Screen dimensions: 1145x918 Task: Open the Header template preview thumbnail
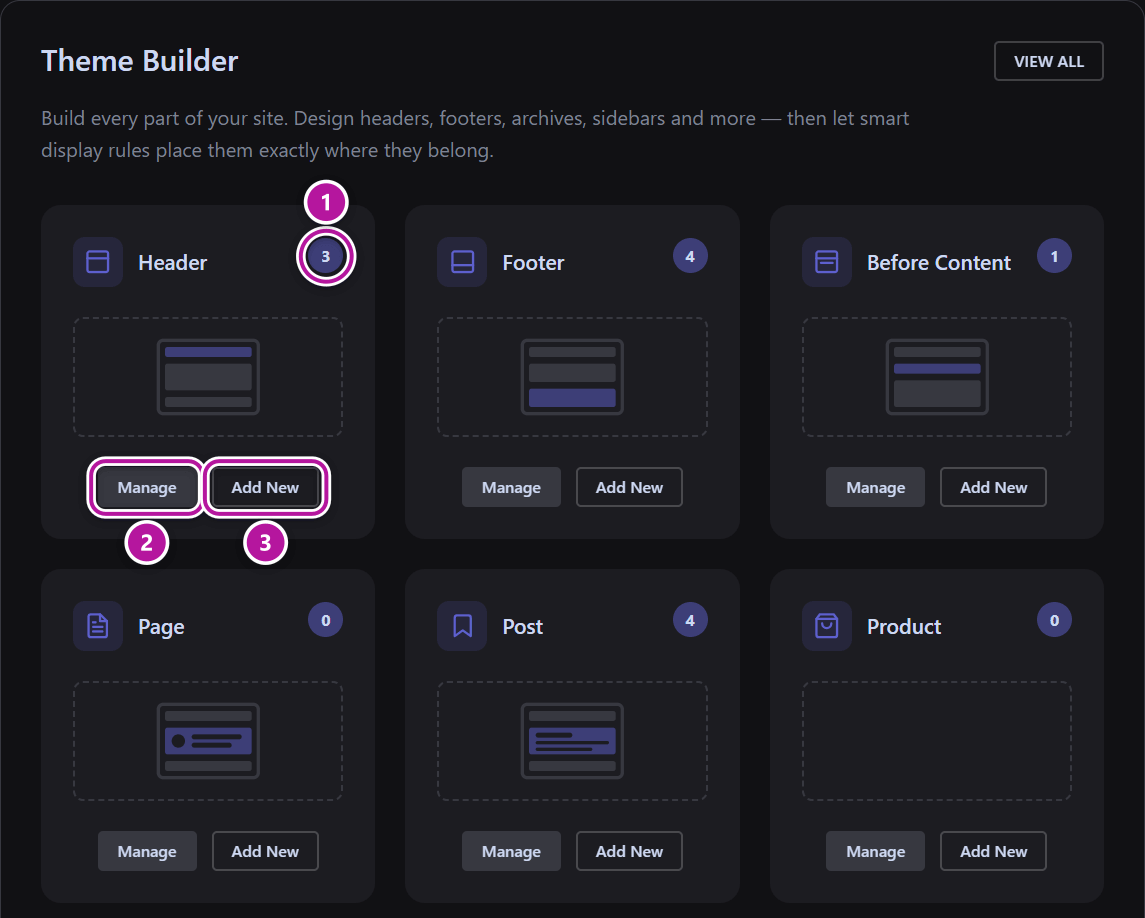coord(208,377)
